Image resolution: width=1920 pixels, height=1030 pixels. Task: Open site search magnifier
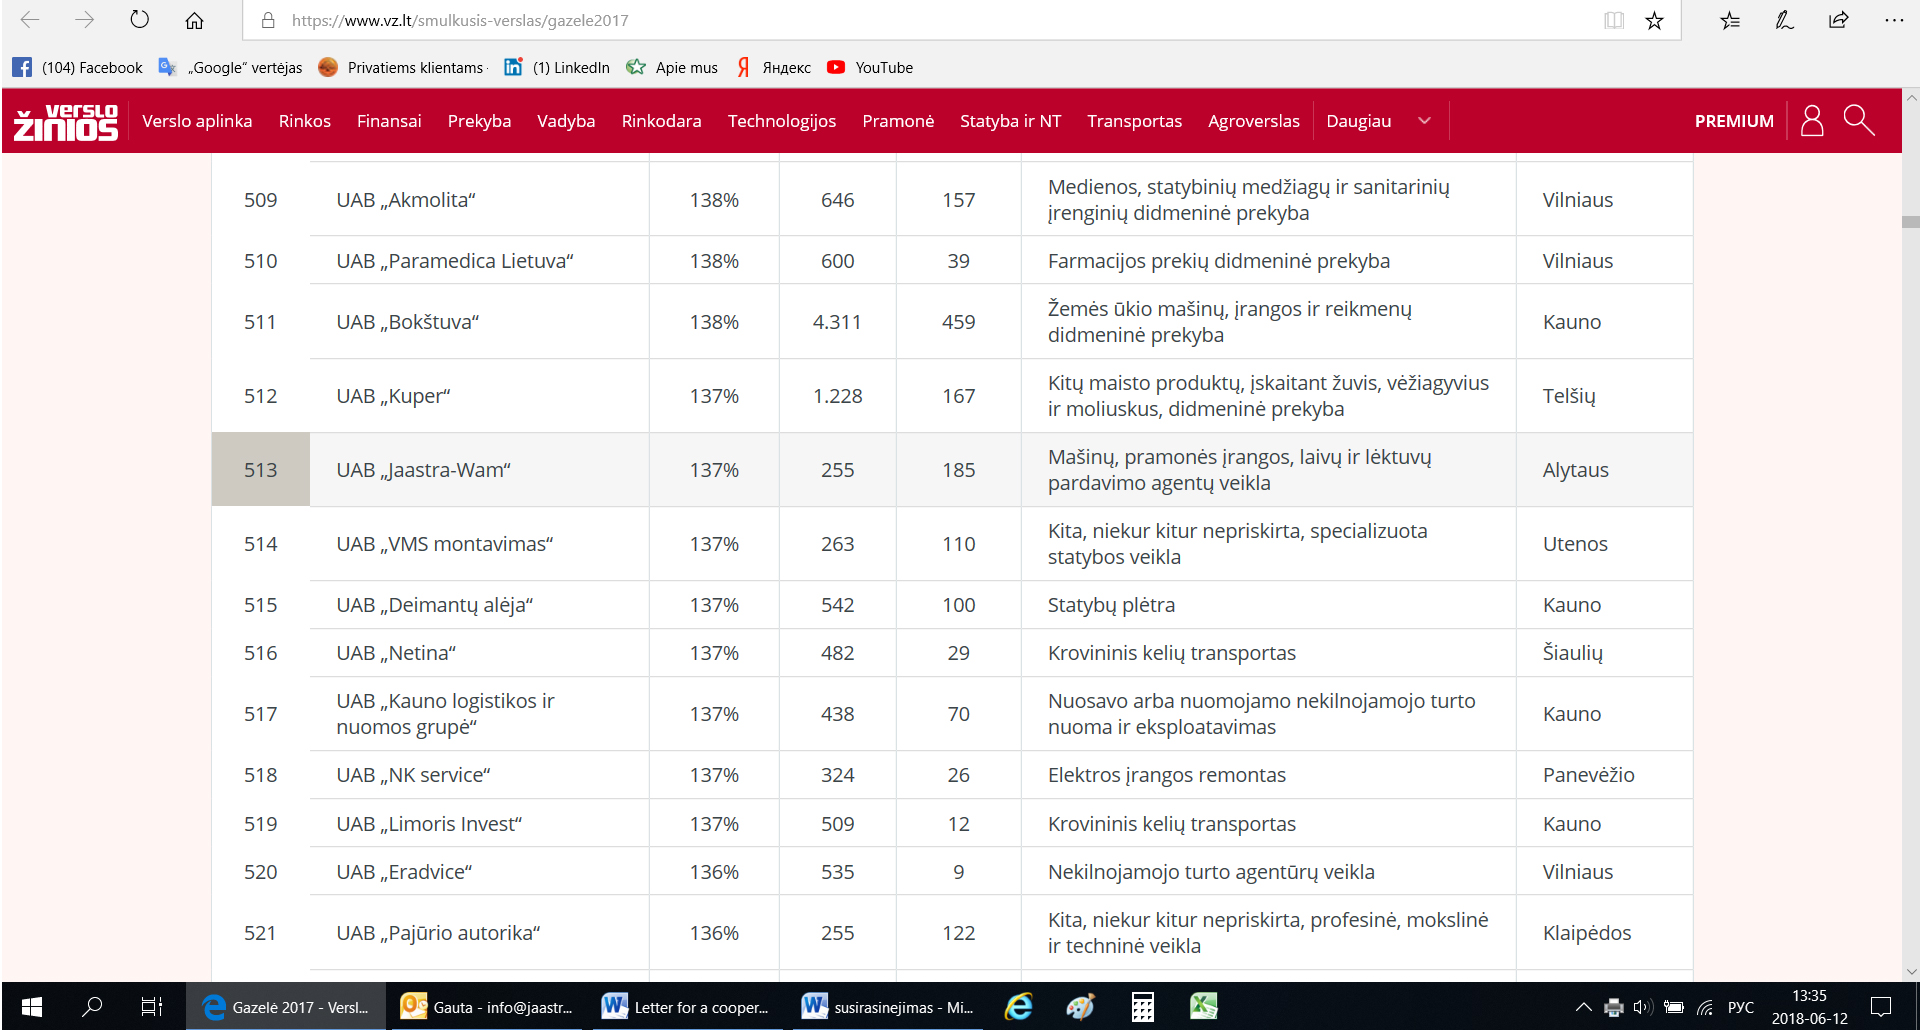(1859, 121)
